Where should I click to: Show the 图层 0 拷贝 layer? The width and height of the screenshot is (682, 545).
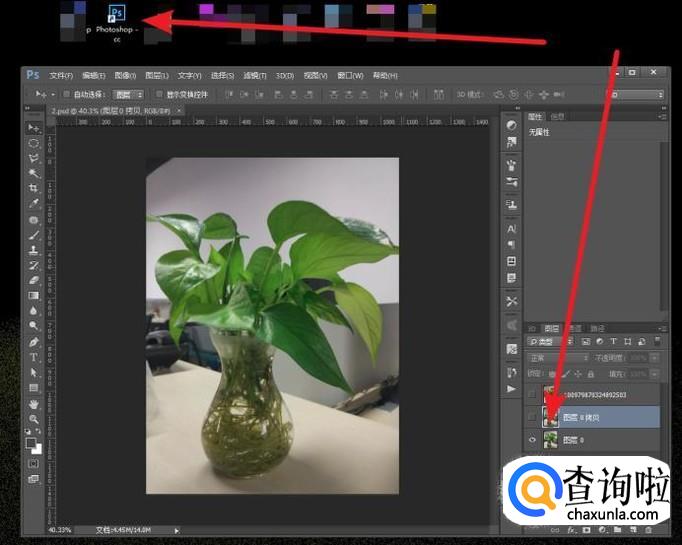point(531,416)
